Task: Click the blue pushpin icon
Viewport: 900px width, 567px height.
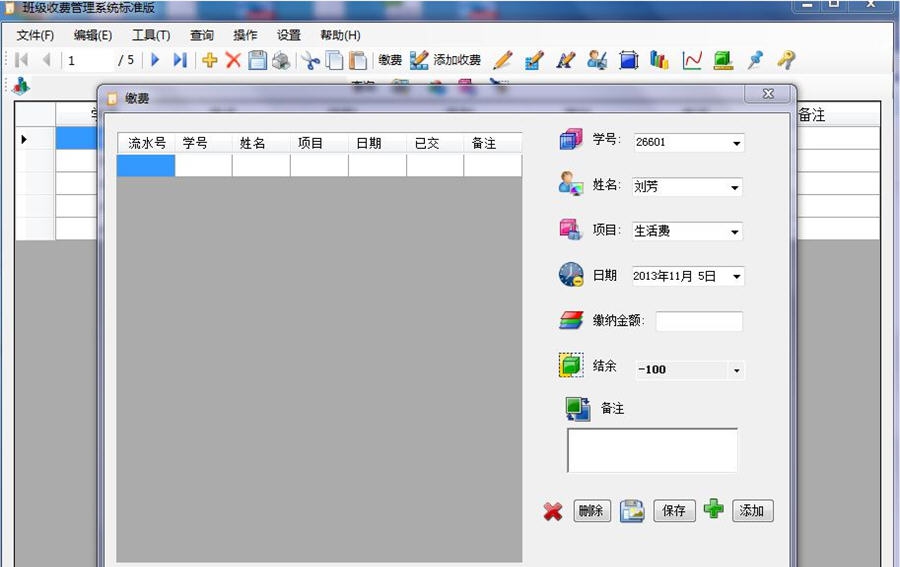Action: pos(755,60)
